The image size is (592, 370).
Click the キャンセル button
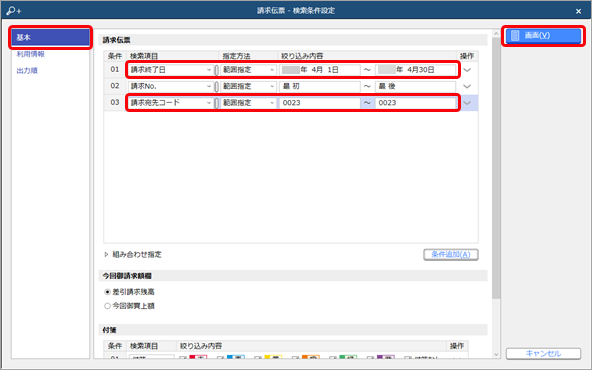tap(543, 353)
